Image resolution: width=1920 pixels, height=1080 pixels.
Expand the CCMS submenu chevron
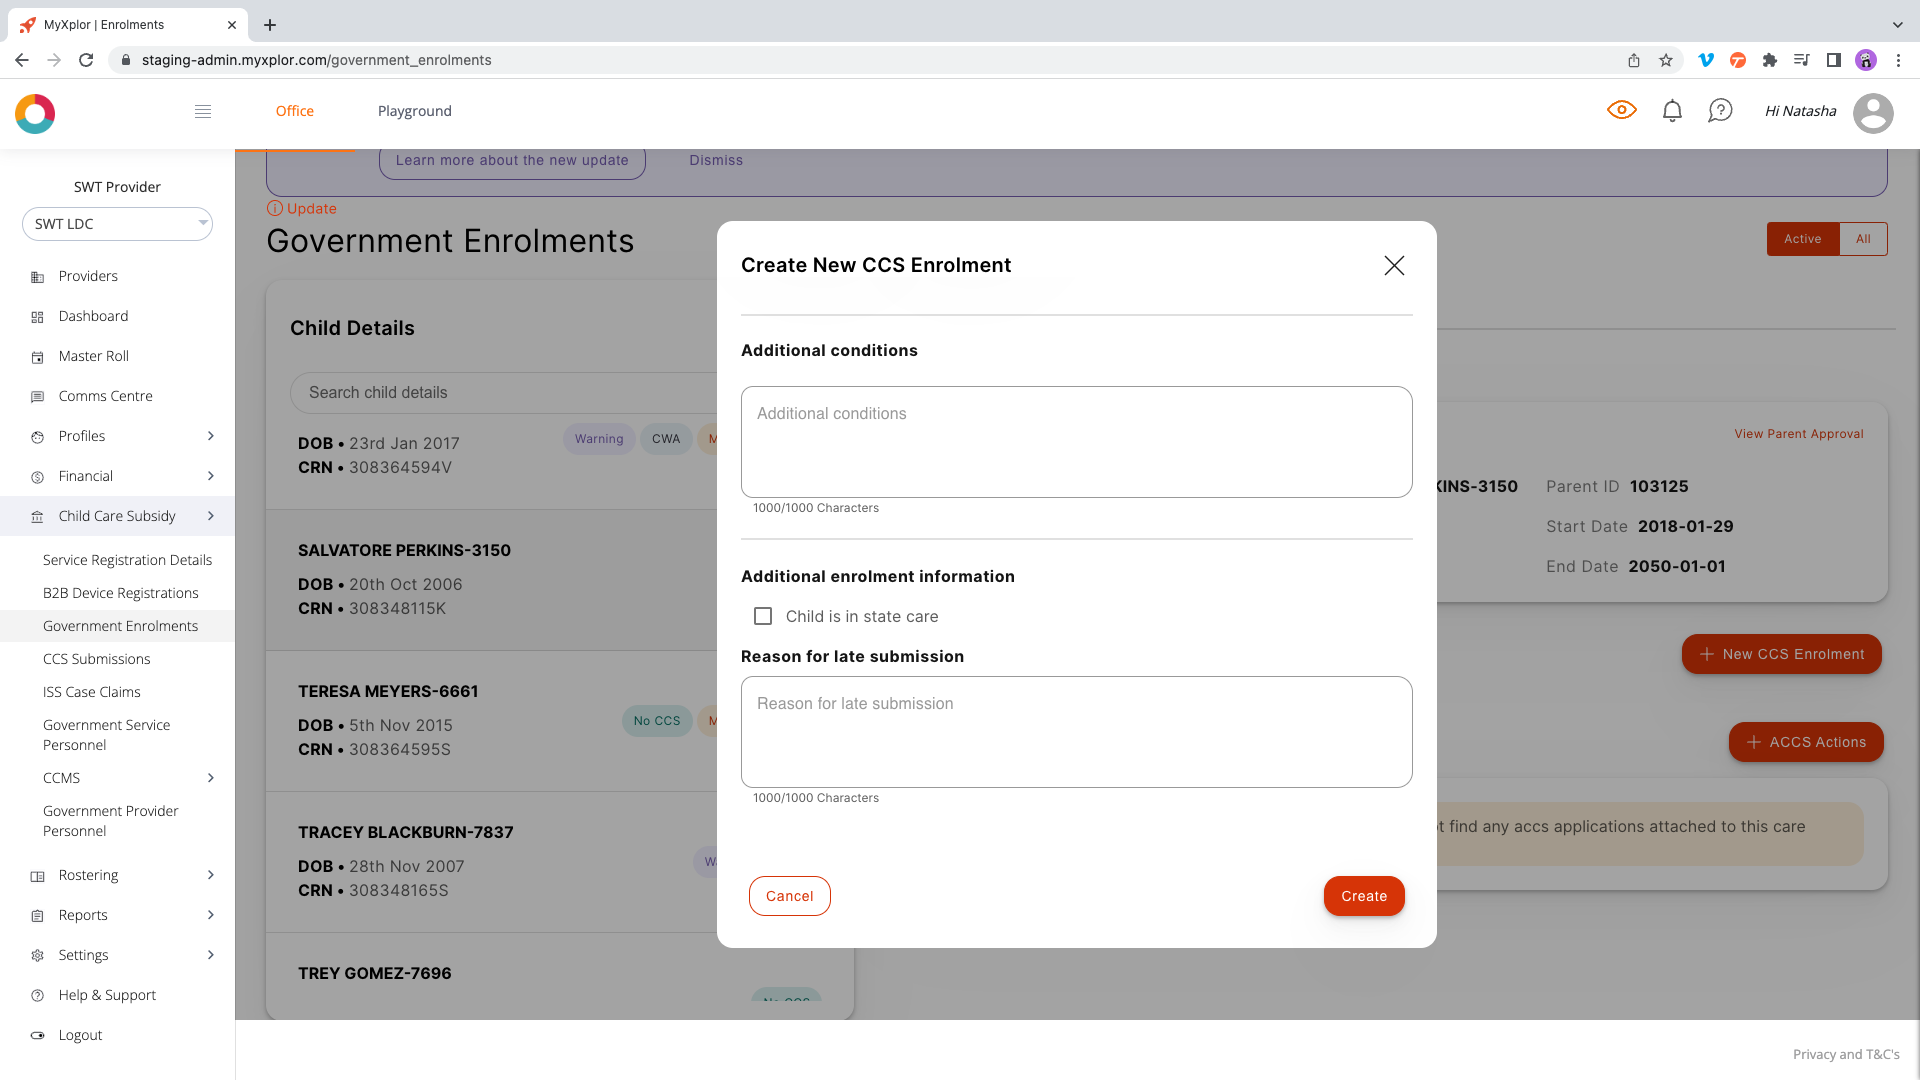[210, 778]
